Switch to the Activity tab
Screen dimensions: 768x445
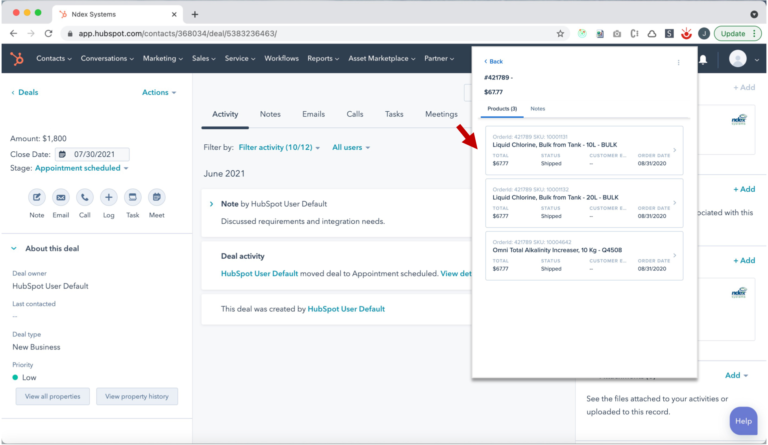point(225,114)
